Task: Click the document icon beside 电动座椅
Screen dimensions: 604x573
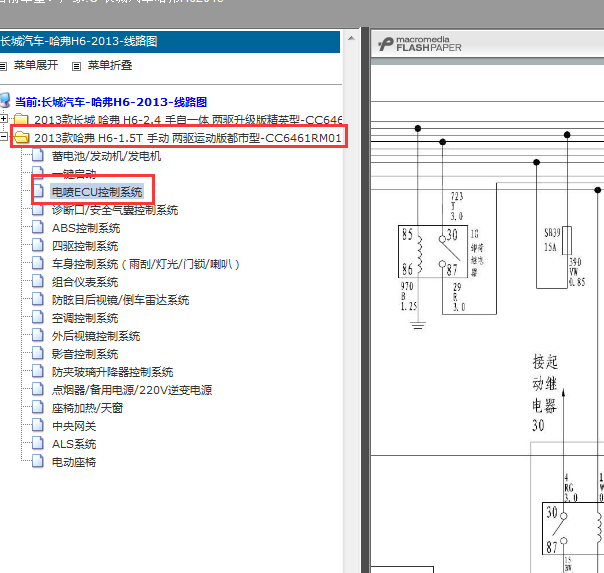Action: tap(38, 461)
